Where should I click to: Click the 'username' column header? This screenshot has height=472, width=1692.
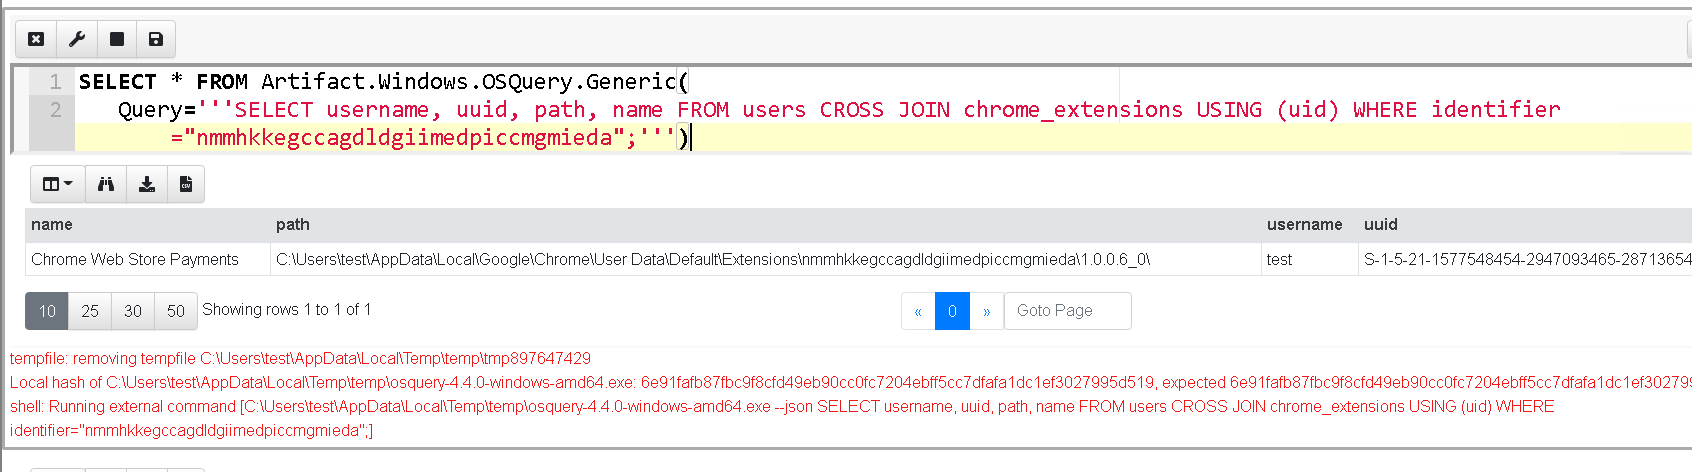click(1304, 225)
